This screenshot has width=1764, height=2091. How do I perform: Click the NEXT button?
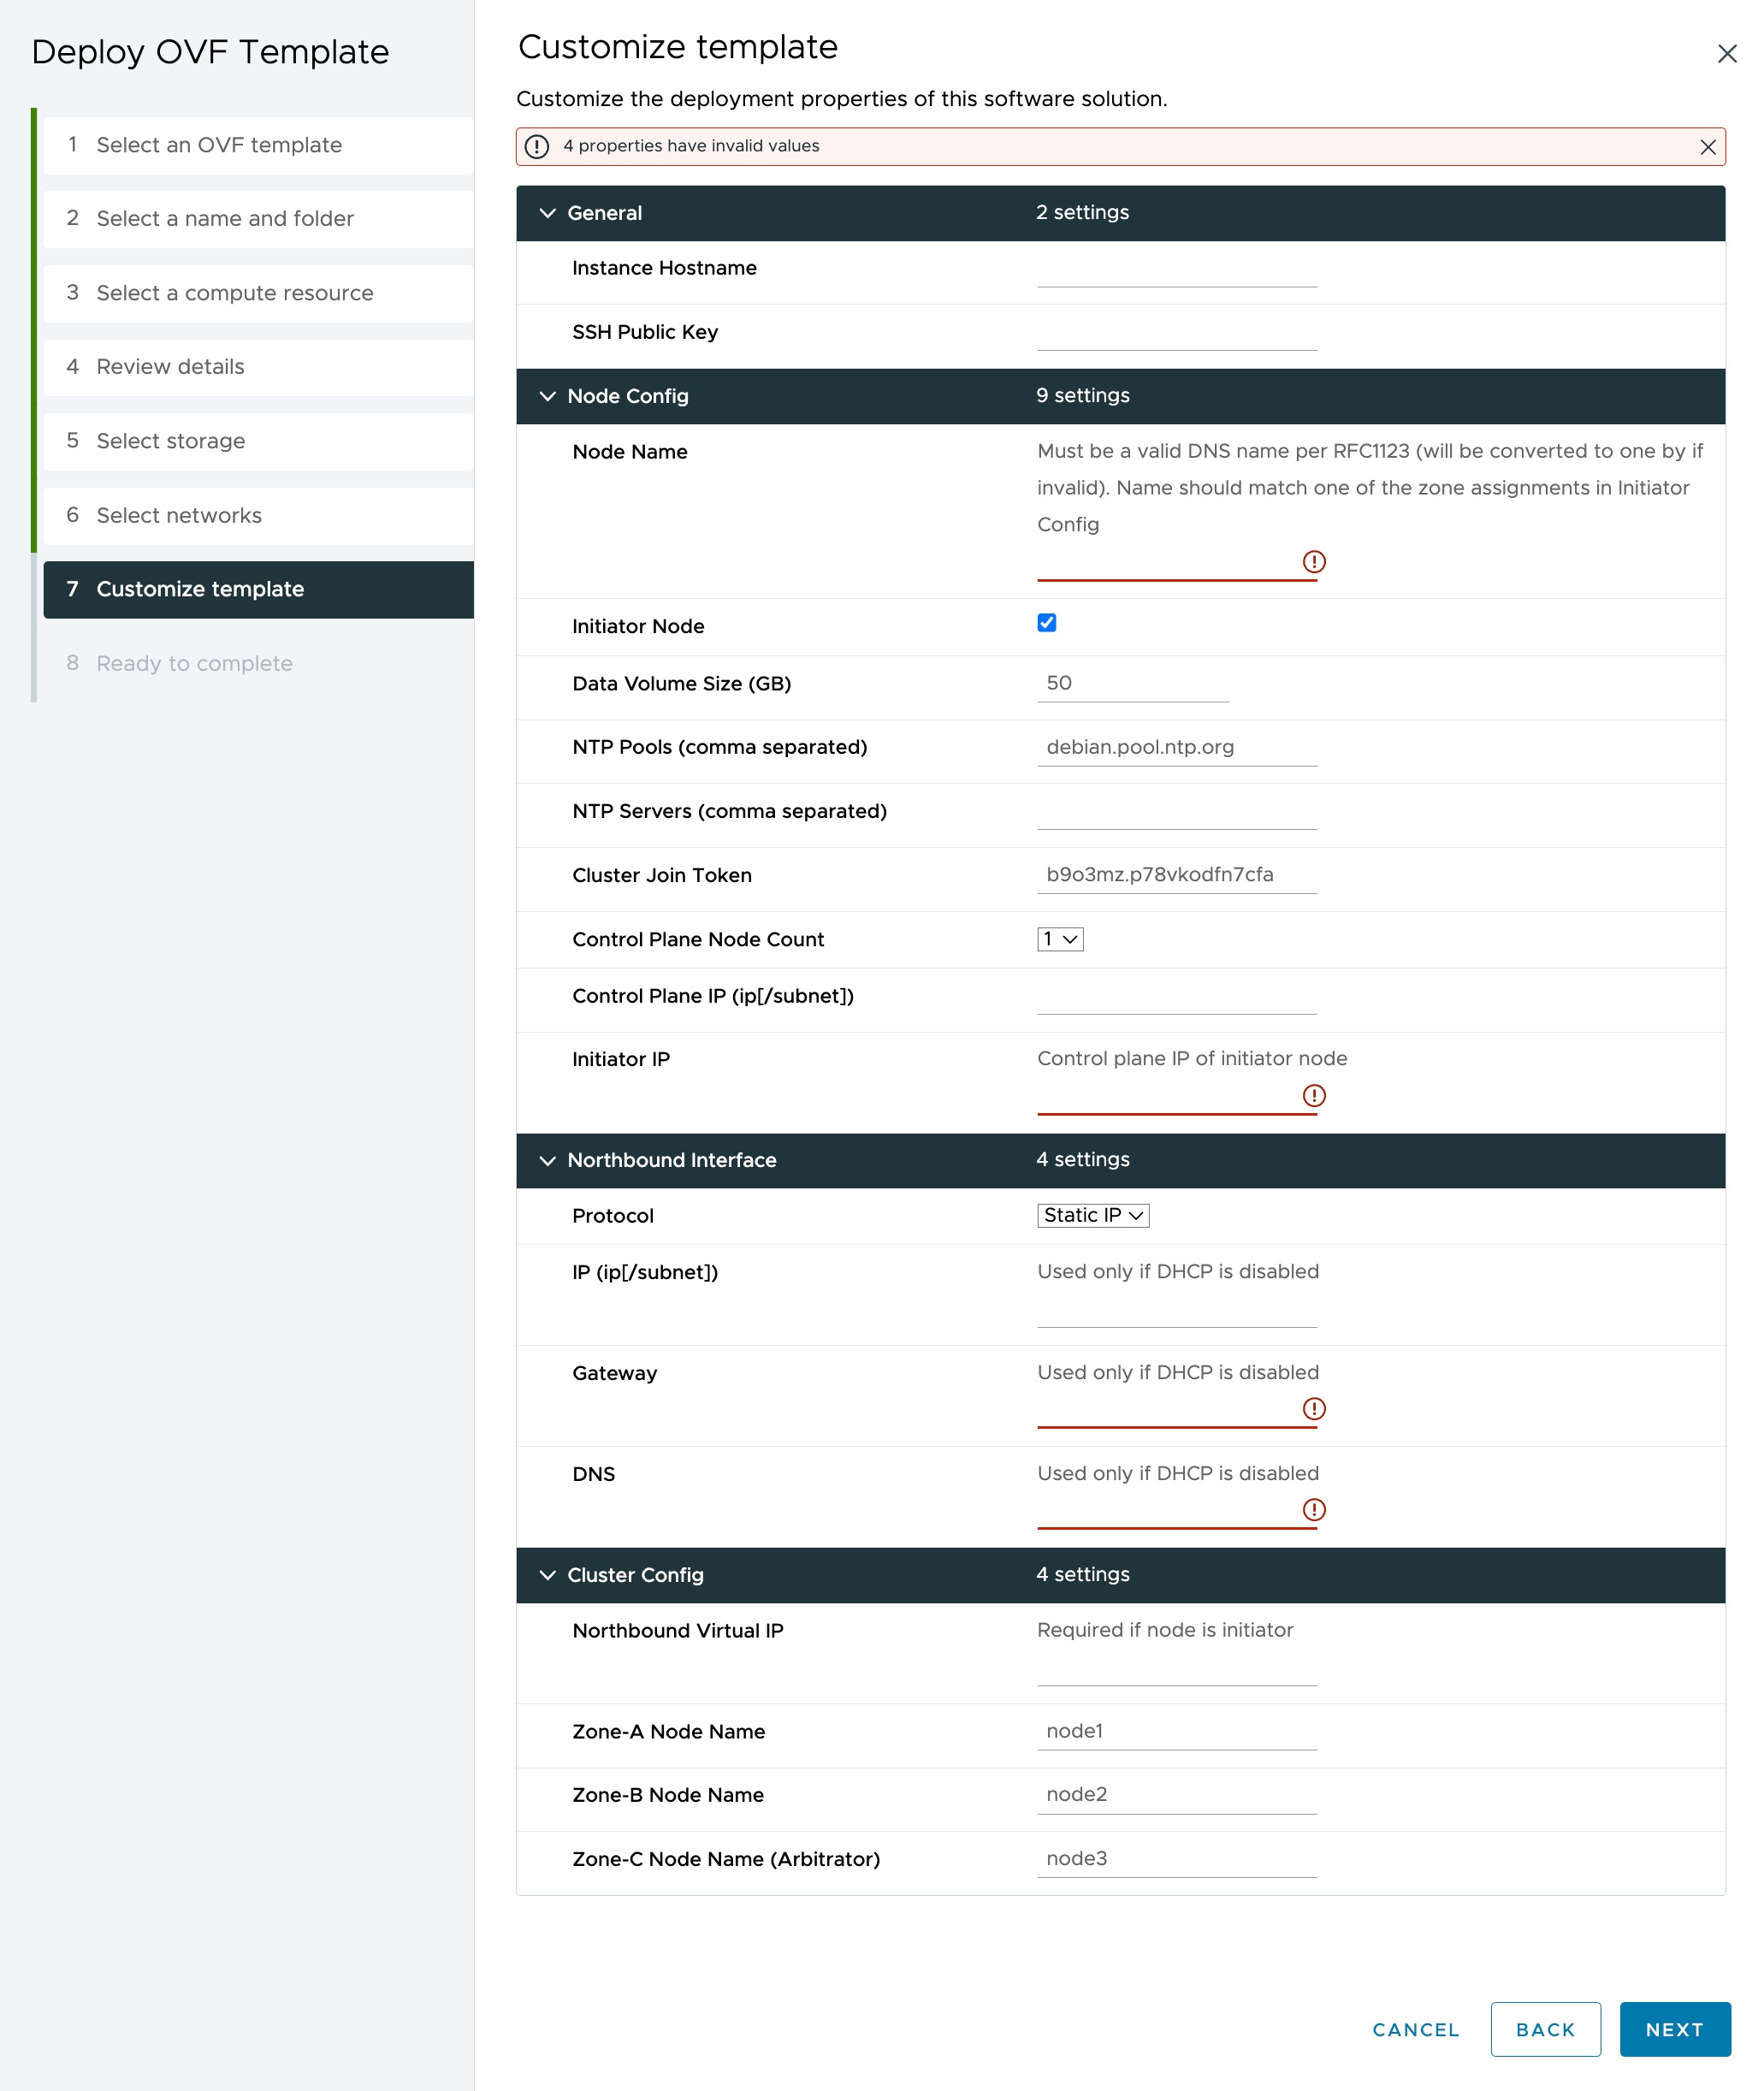tap(1675, 2029)
